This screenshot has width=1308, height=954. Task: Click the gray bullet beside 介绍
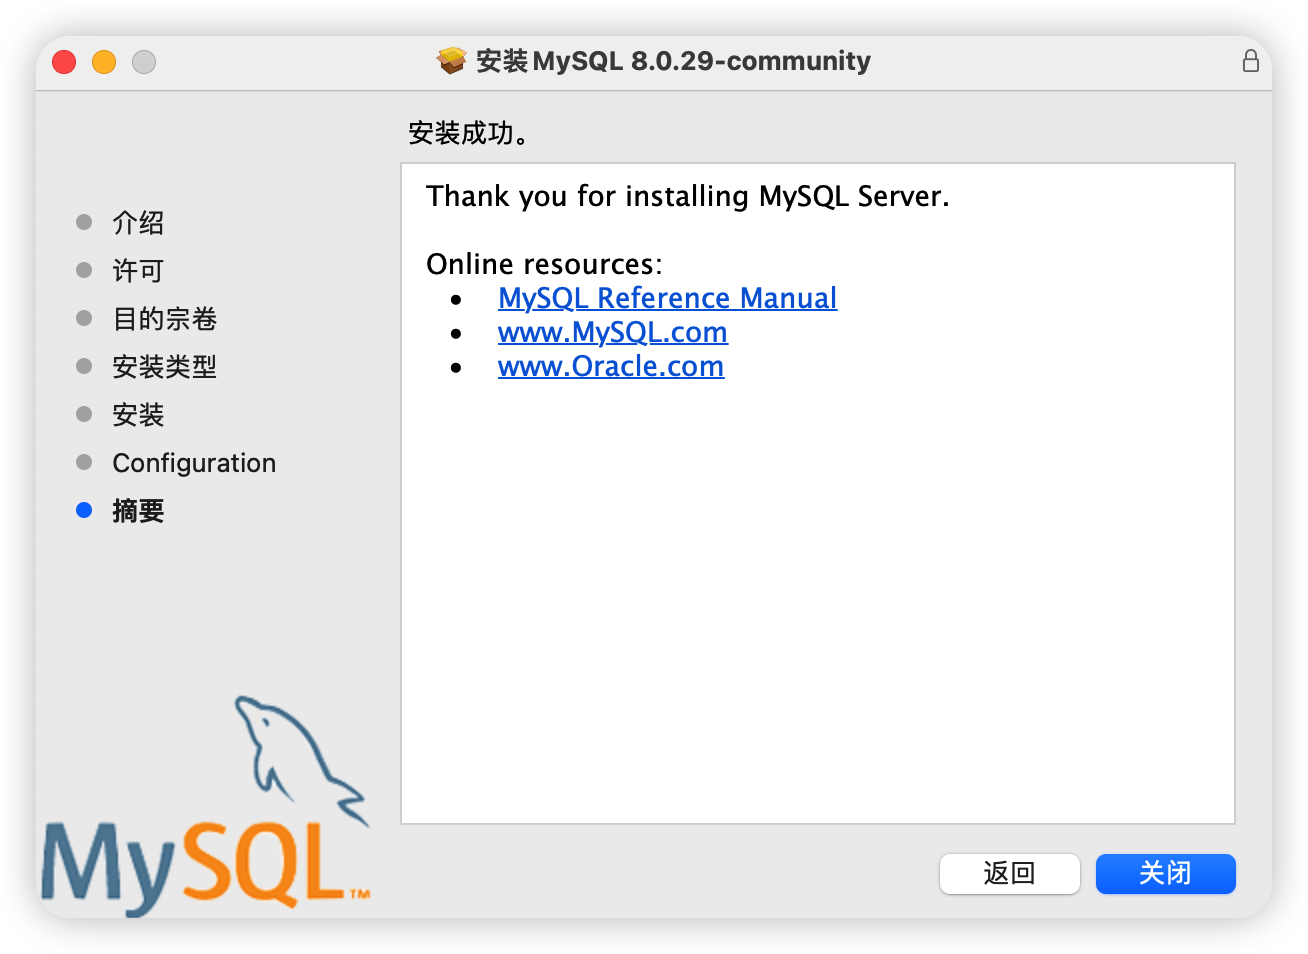click(84, 222)
